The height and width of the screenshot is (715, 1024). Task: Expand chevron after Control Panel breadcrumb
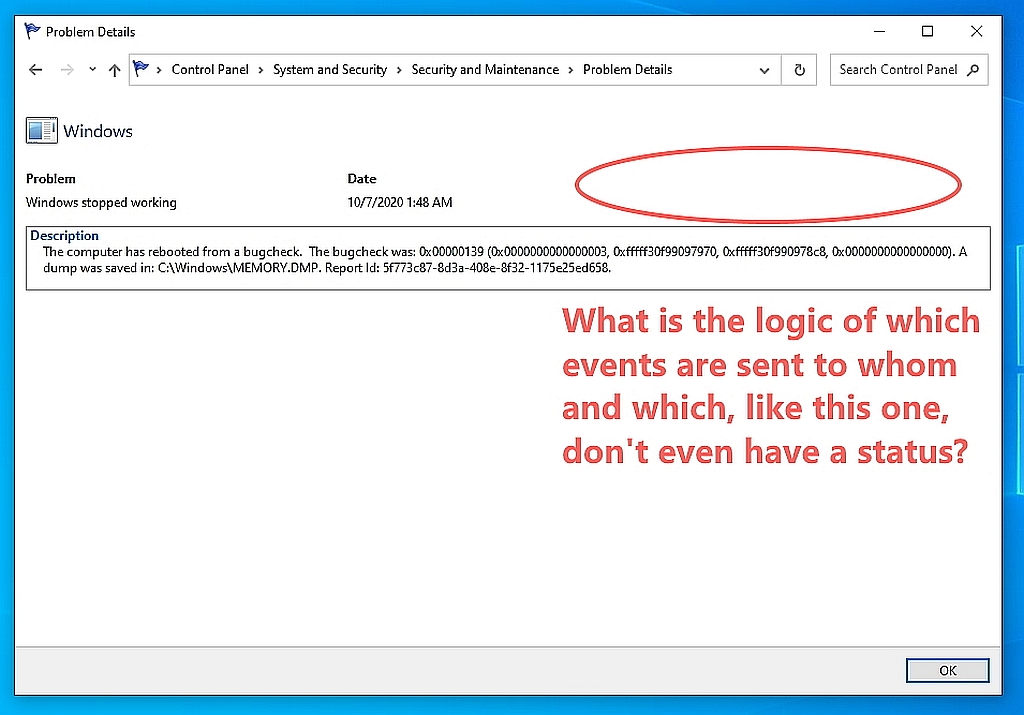pos(261,70)
